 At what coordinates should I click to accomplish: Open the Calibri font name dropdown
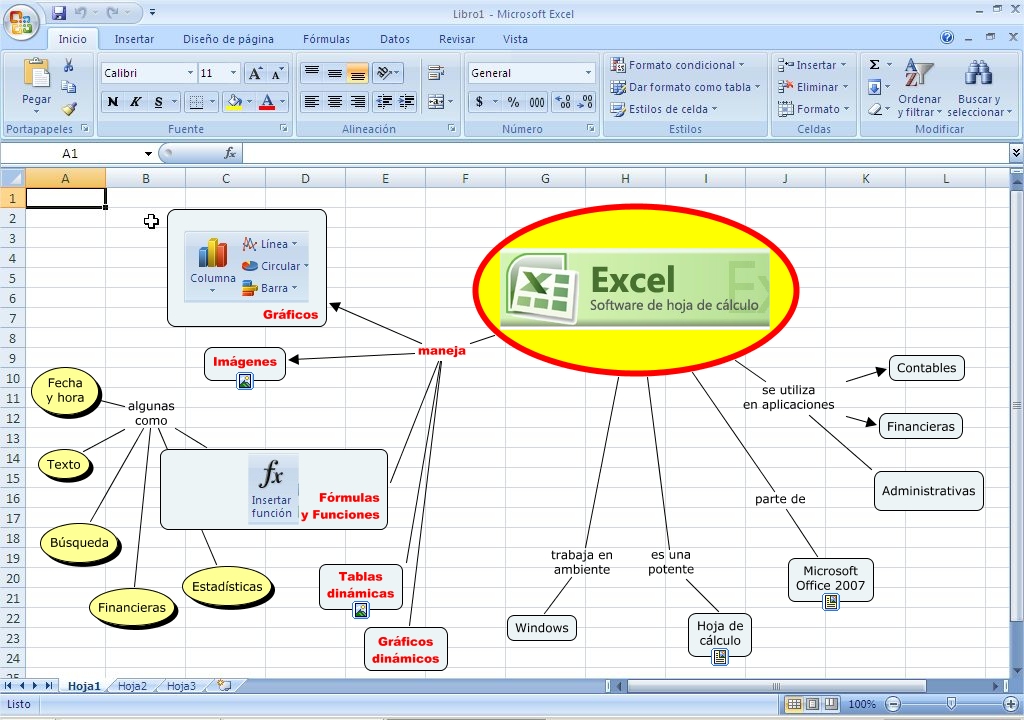(190, 73)
